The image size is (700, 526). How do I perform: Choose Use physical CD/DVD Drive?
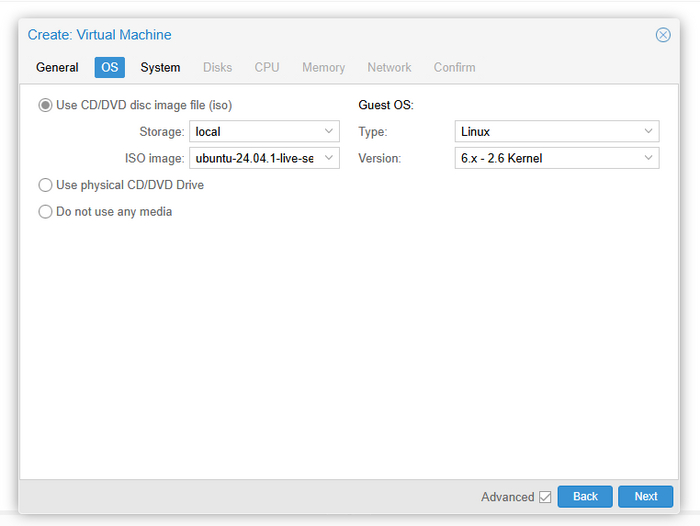coord(46,185)
